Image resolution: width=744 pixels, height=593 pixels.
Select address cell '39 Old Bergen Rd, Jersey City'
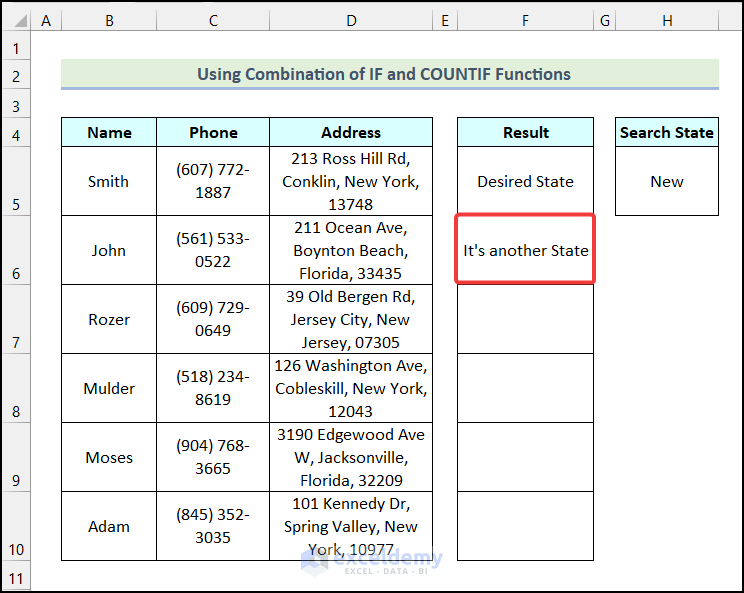(351, 319)
